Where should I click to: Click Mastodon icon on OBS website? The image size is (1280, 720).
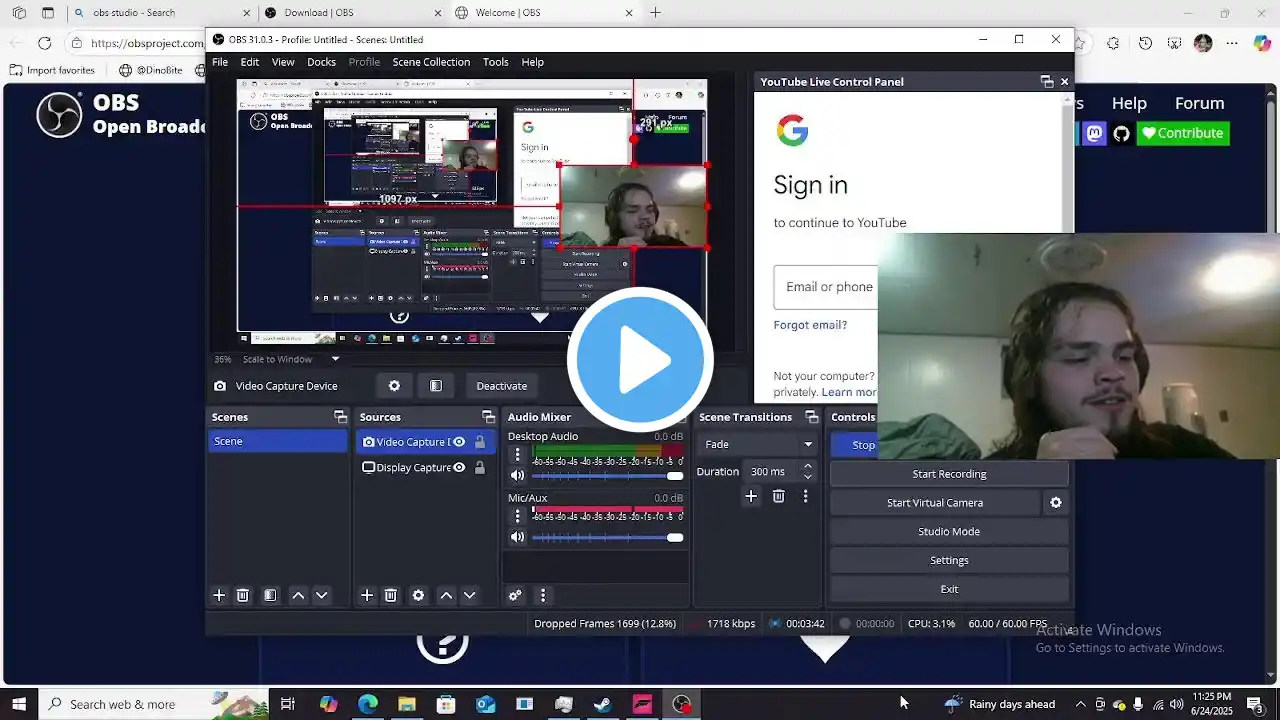[x=1095, y=133]
